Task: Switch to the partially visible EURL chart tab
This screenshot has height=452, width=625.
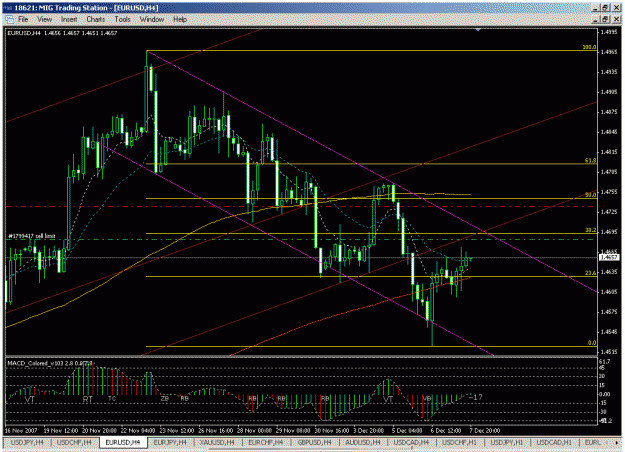Action: 592,442
